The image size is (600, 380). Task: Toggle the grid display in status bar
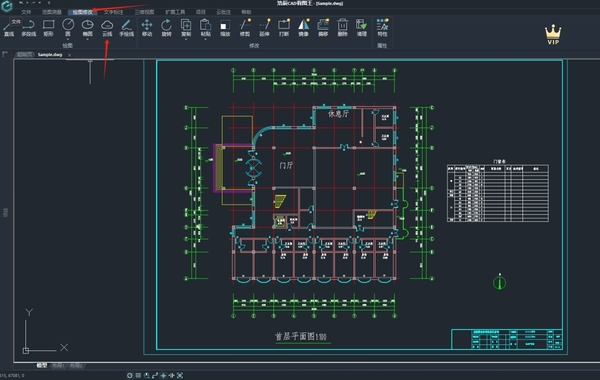pyautogui.click(x=138, y=375)
